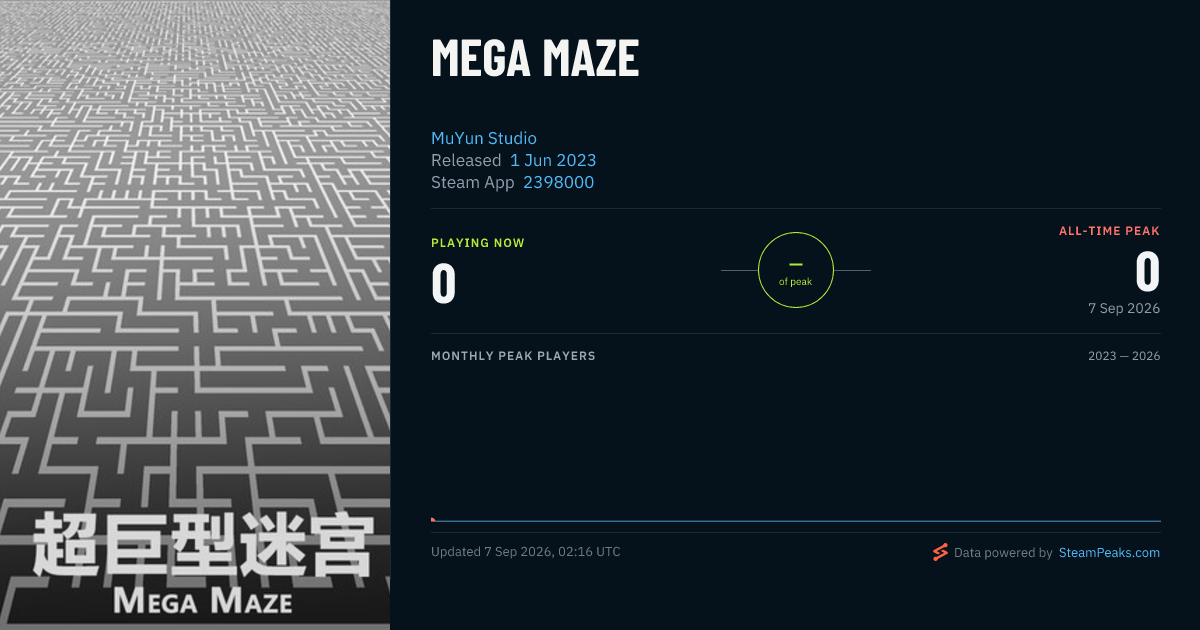Click the 2023 — 2026 range label
Image resolution: width=1200 pixels, height=630 pixels.
tap(1124, 356)
